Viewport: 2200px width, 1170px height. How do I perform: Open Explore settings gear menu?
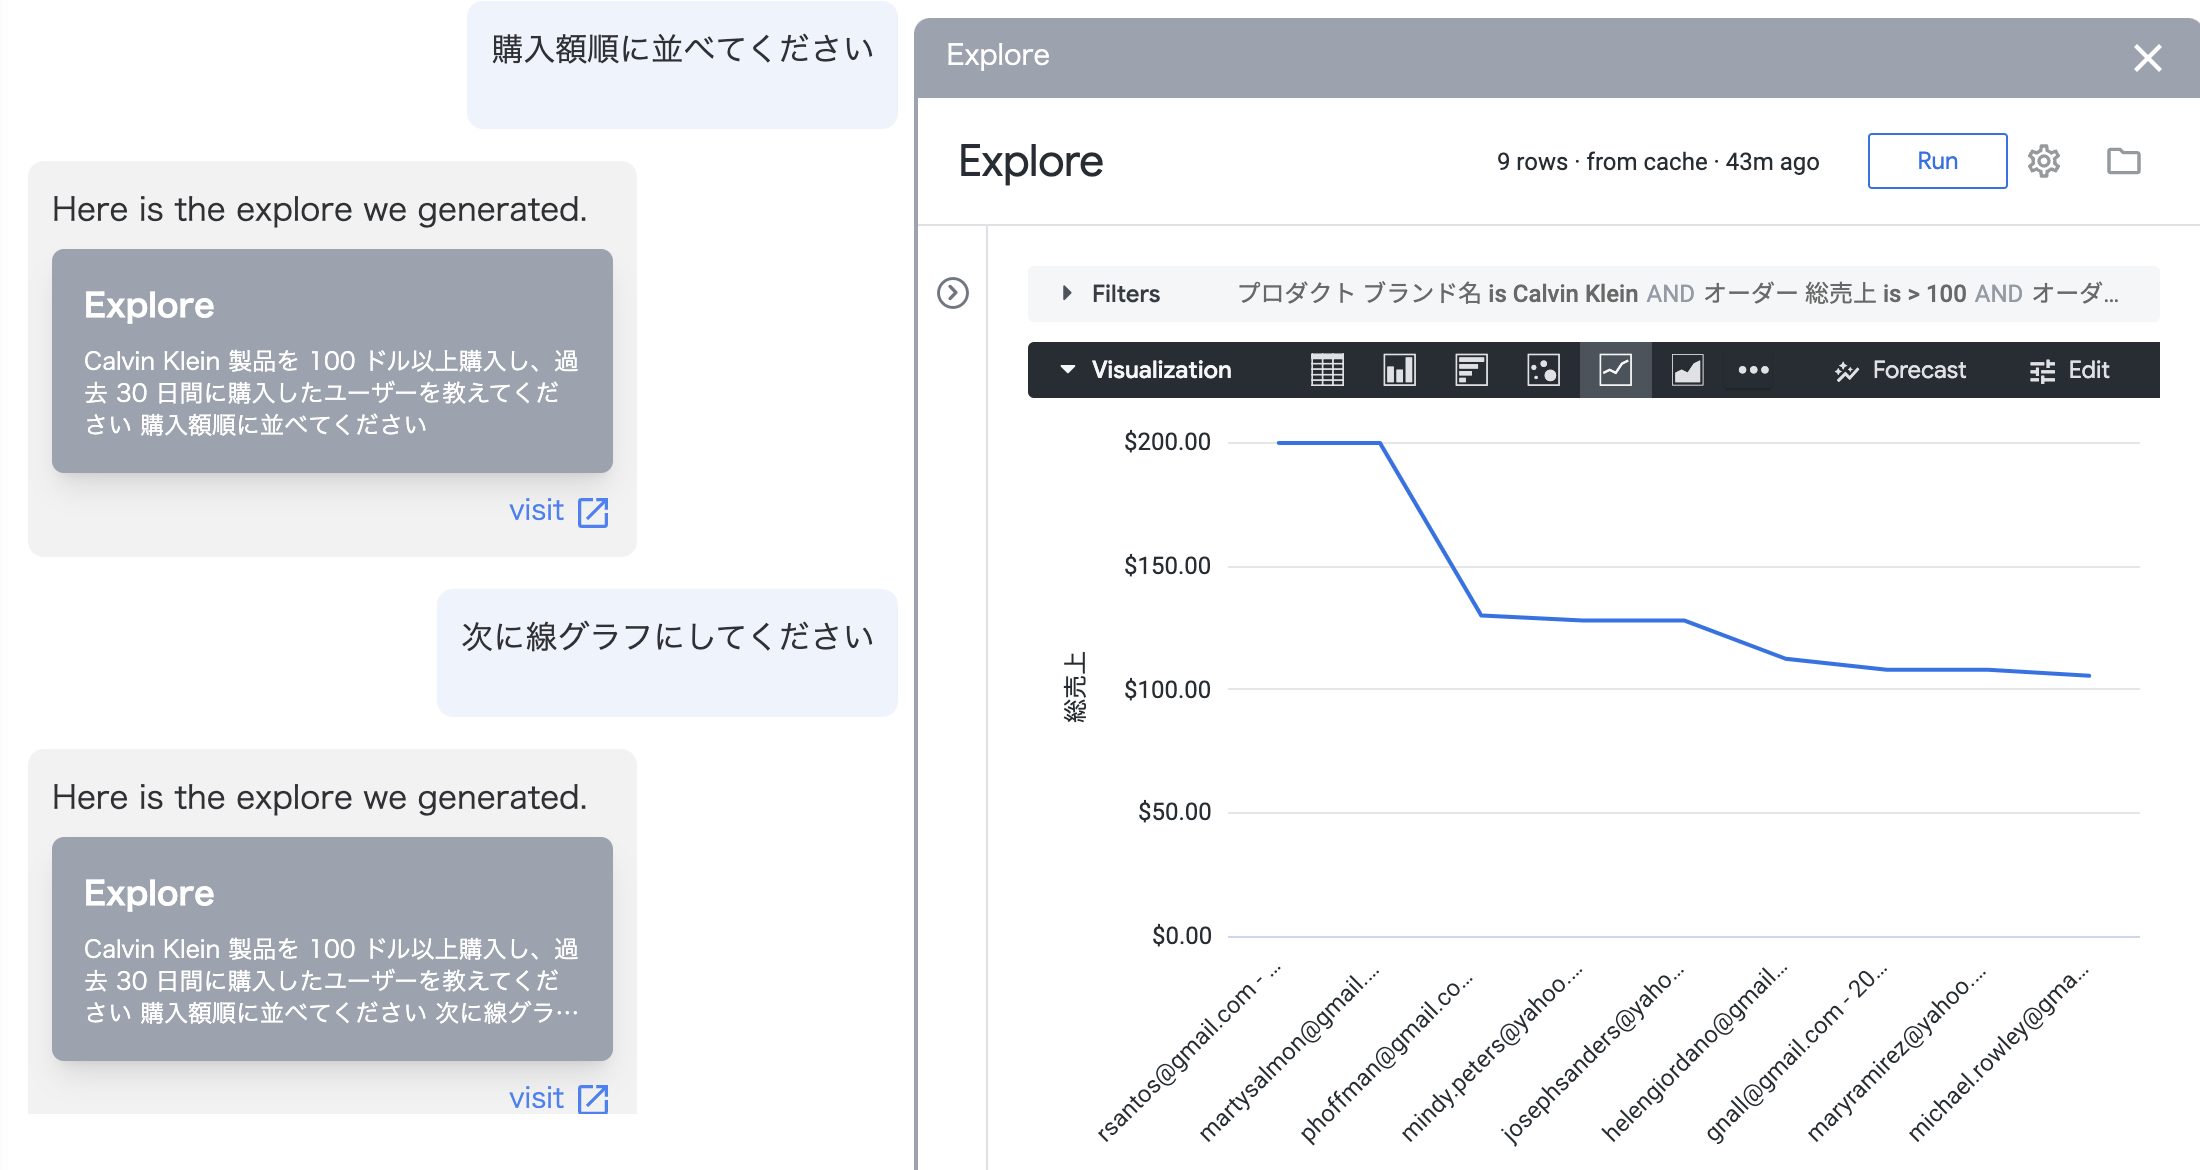(2043, 161)
